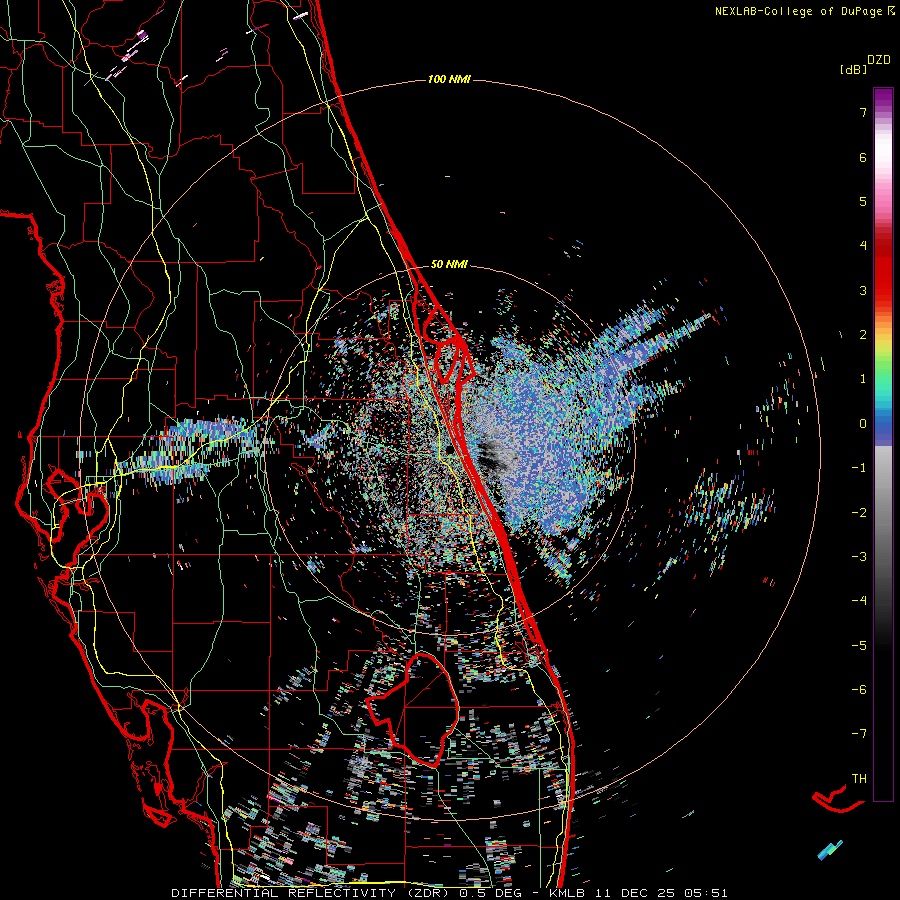The height and width of the screenshot is (900, 900).
Task: Click the 11 DEC 25 05:51 timestamp
Action: point(664,893)
